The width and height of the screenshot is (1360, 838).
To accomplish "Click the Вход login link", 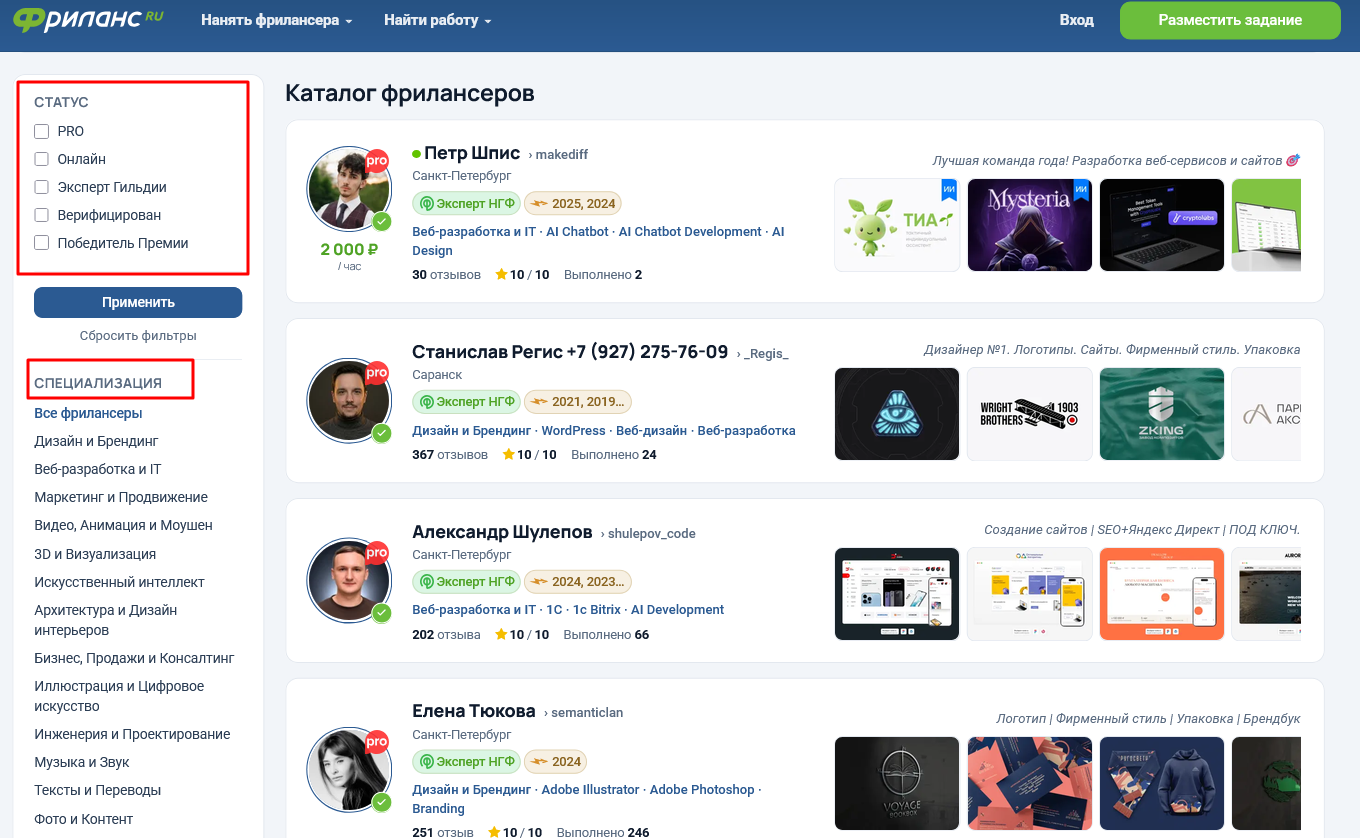I will click(1077, 20).
